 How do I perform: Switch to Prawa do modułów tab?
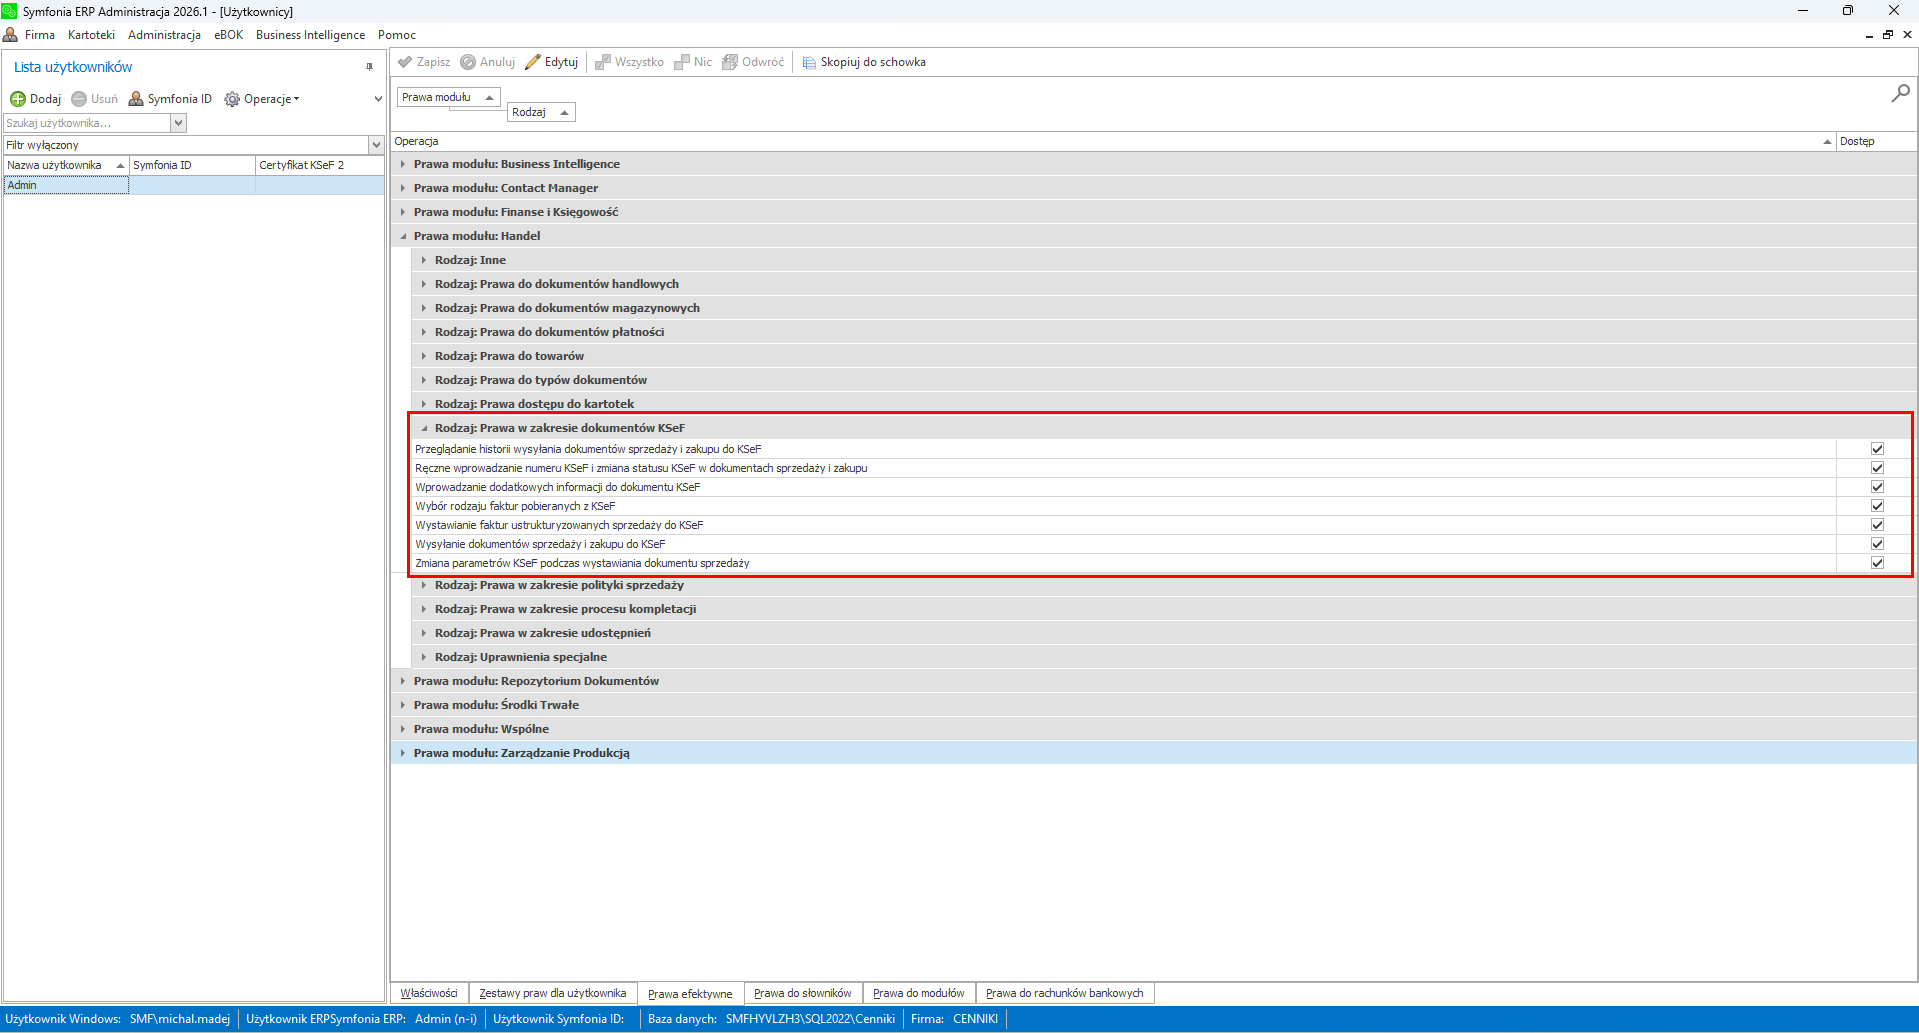[918, 993]
